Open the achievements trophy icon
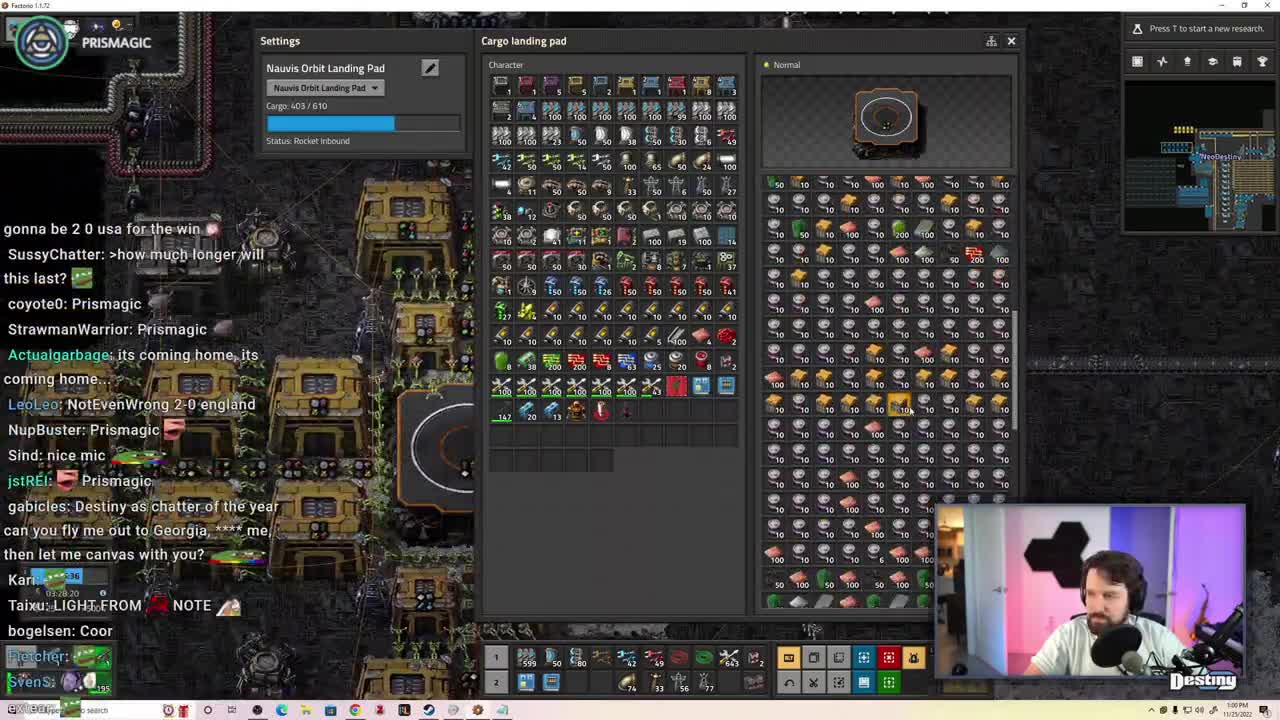Image resolution: width=1280 pixels, height=720 pixels. coord(1262,62)
